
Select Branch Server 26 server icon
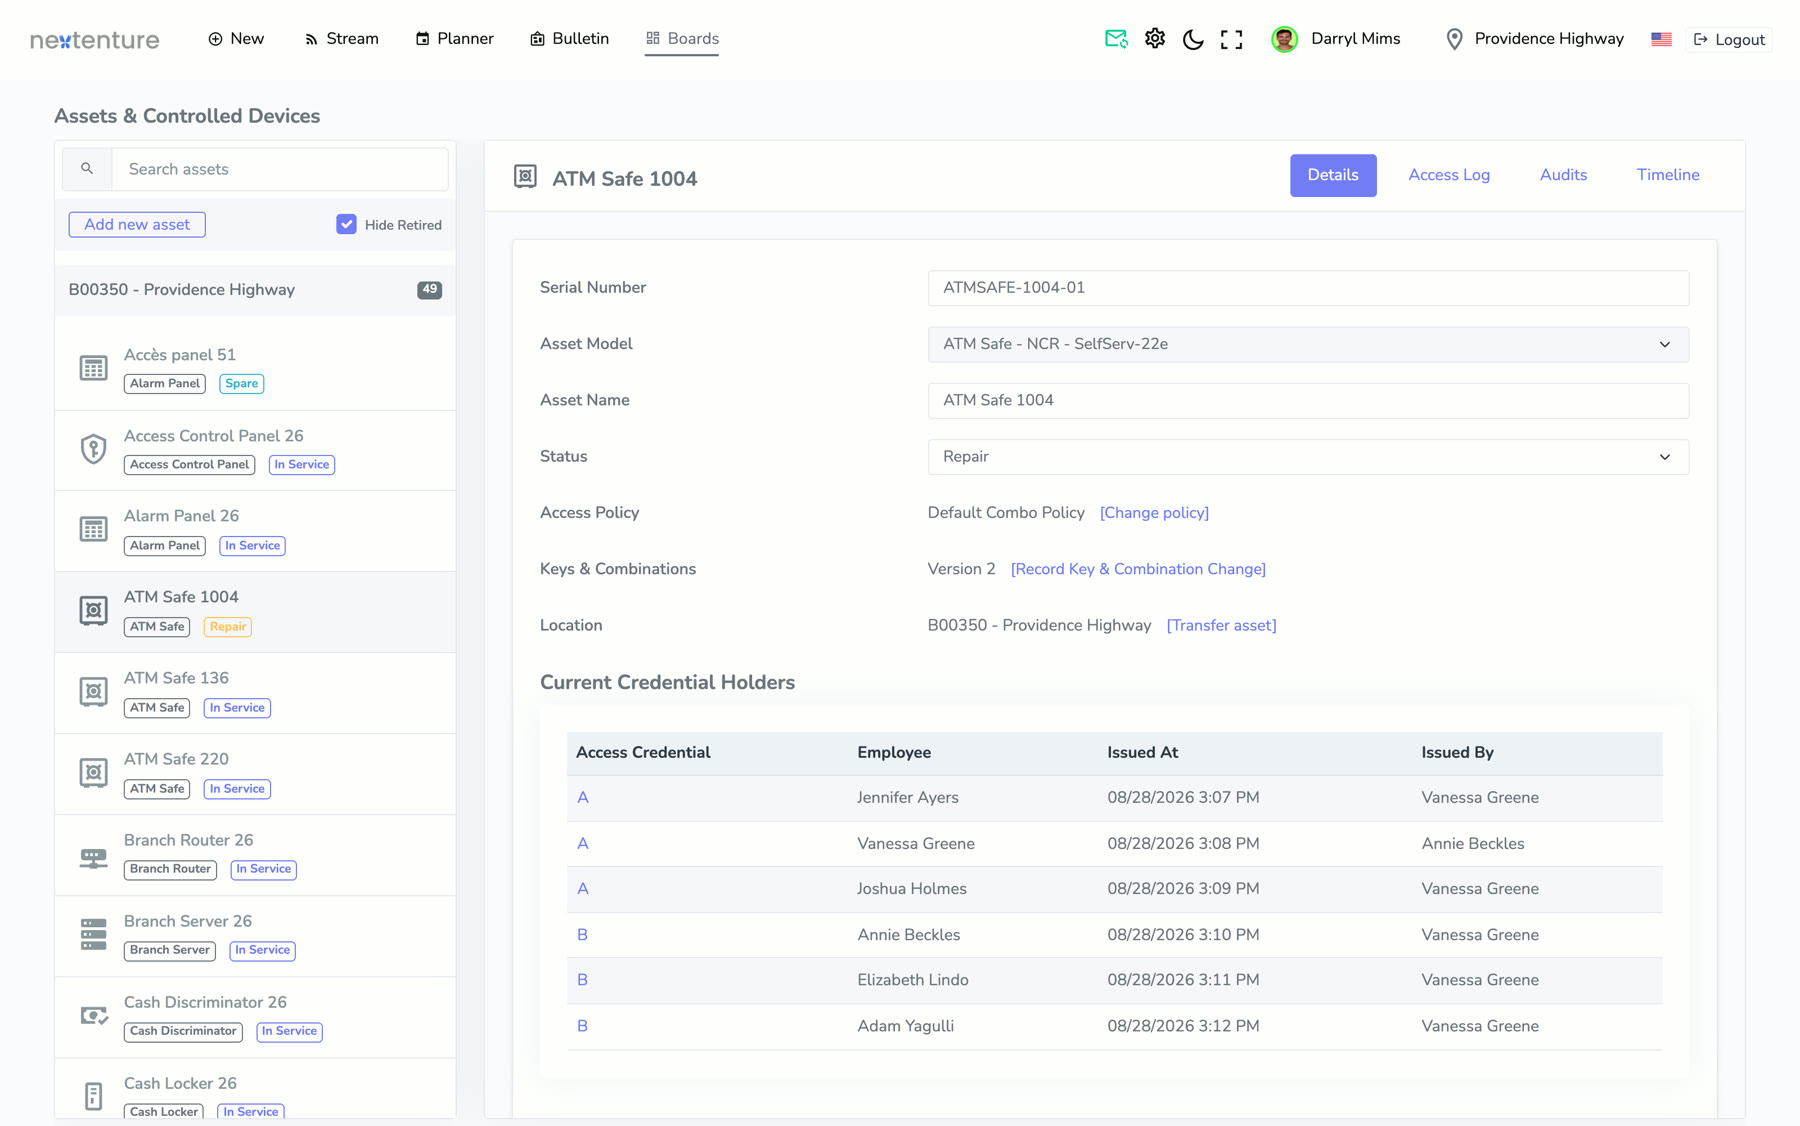coord(93,934)
